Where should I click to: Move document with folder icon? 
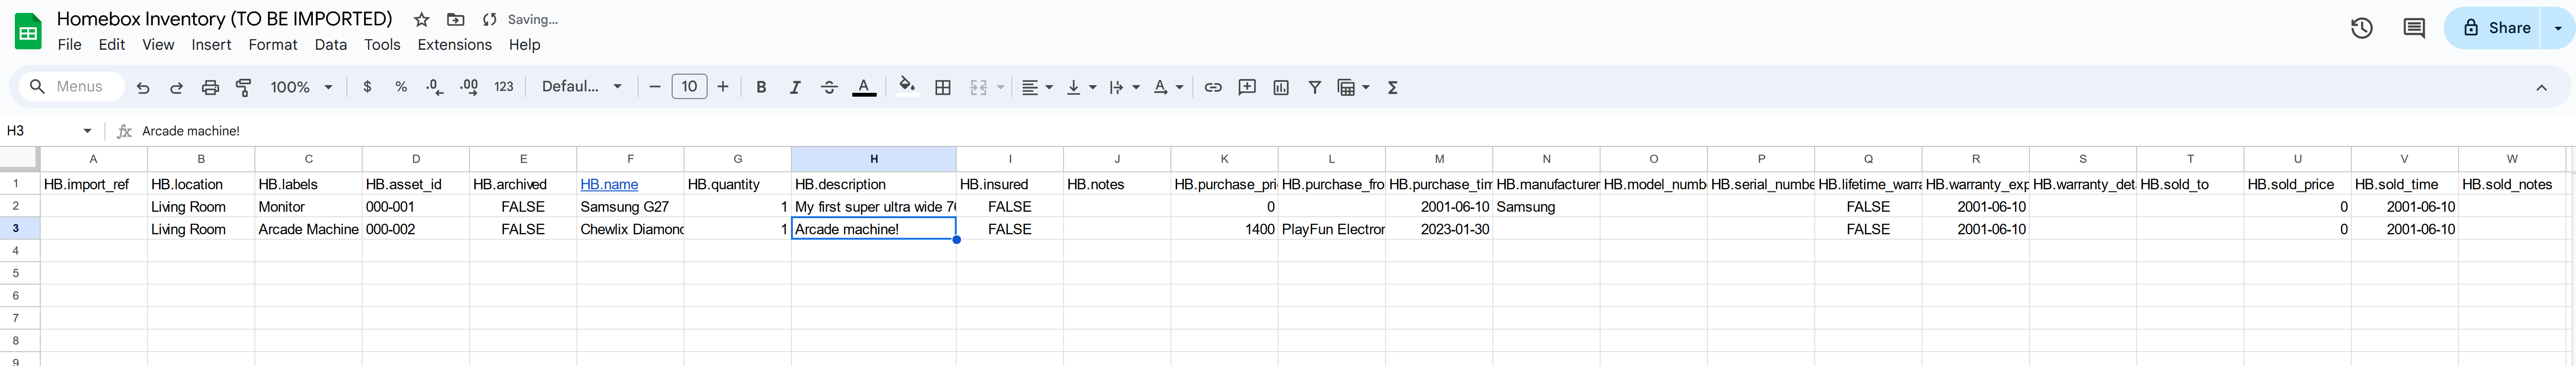[456, 19]
